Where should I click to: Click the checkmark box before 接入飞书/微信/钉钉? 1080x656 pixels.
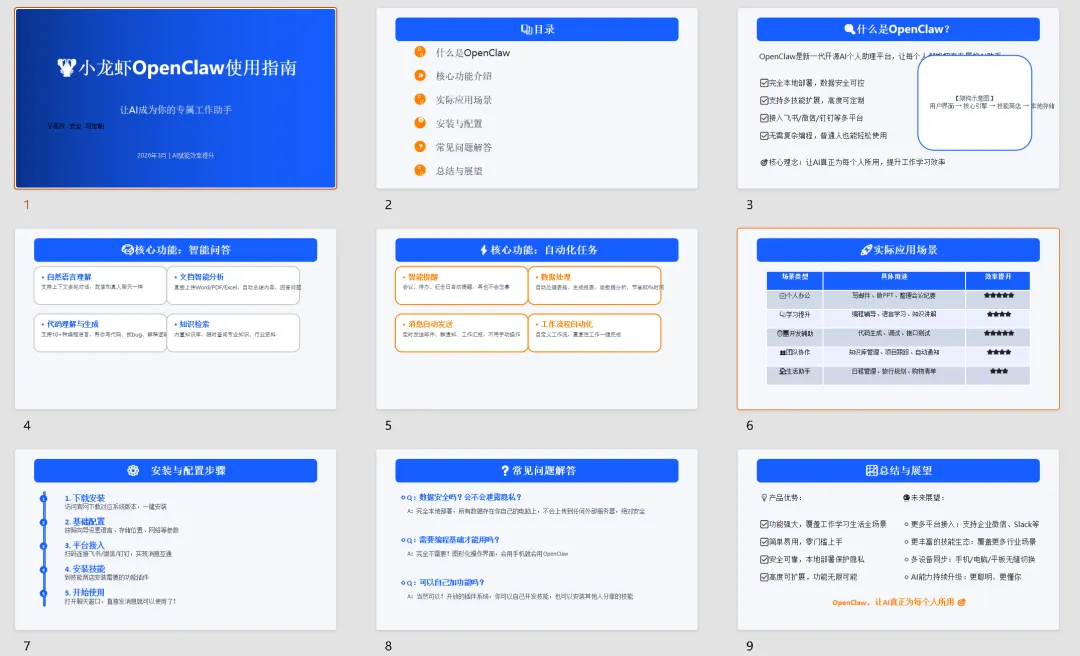(764, 119)
